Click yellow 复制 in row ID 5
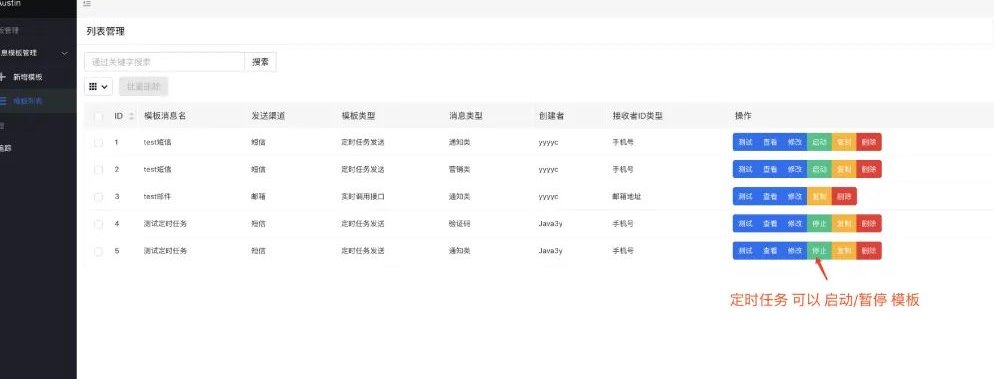The height and width of the screenshot is (379, 994). click(x=844, y=251)
